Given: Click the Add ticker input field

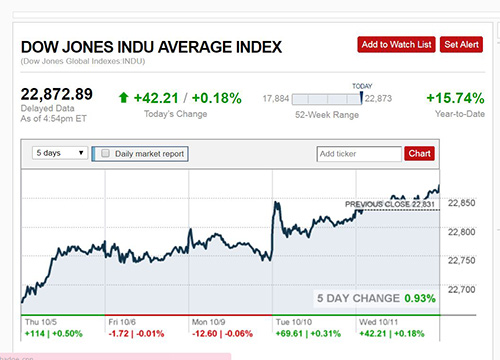Looking at the screenshot, I should coord(359,154).
